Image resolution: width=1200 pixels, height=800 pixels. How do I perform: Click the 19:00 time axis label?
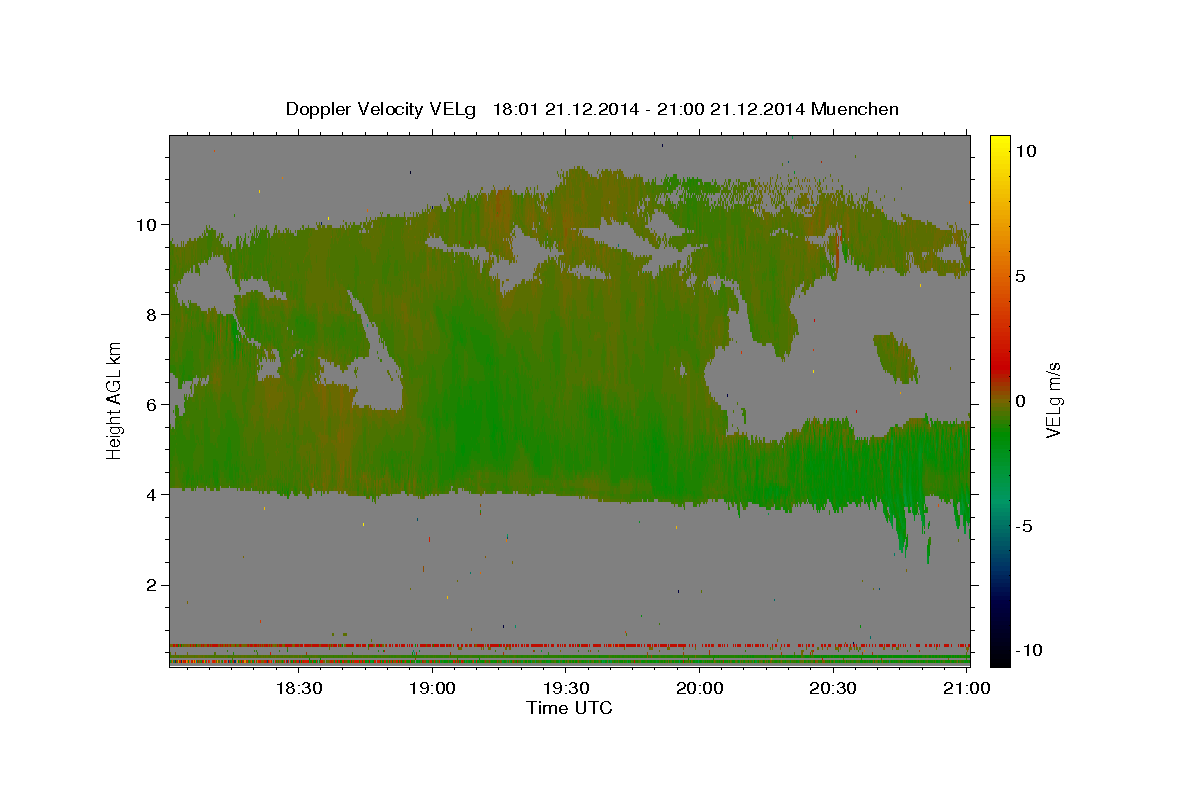(432, 688)
